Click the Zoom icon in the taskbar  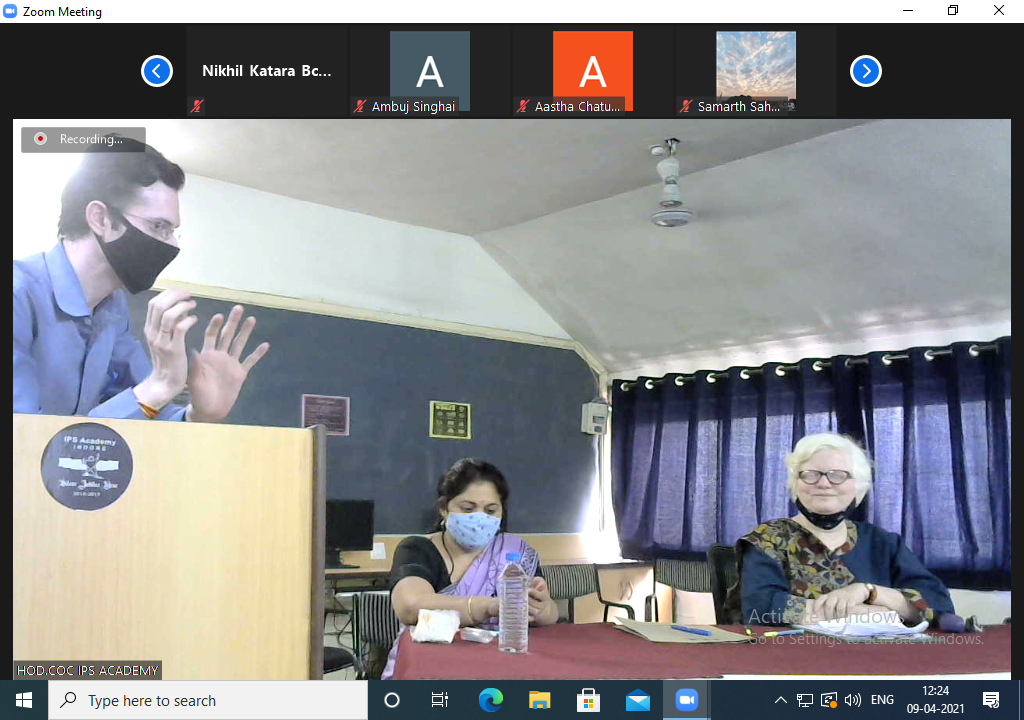pos(686,700)
